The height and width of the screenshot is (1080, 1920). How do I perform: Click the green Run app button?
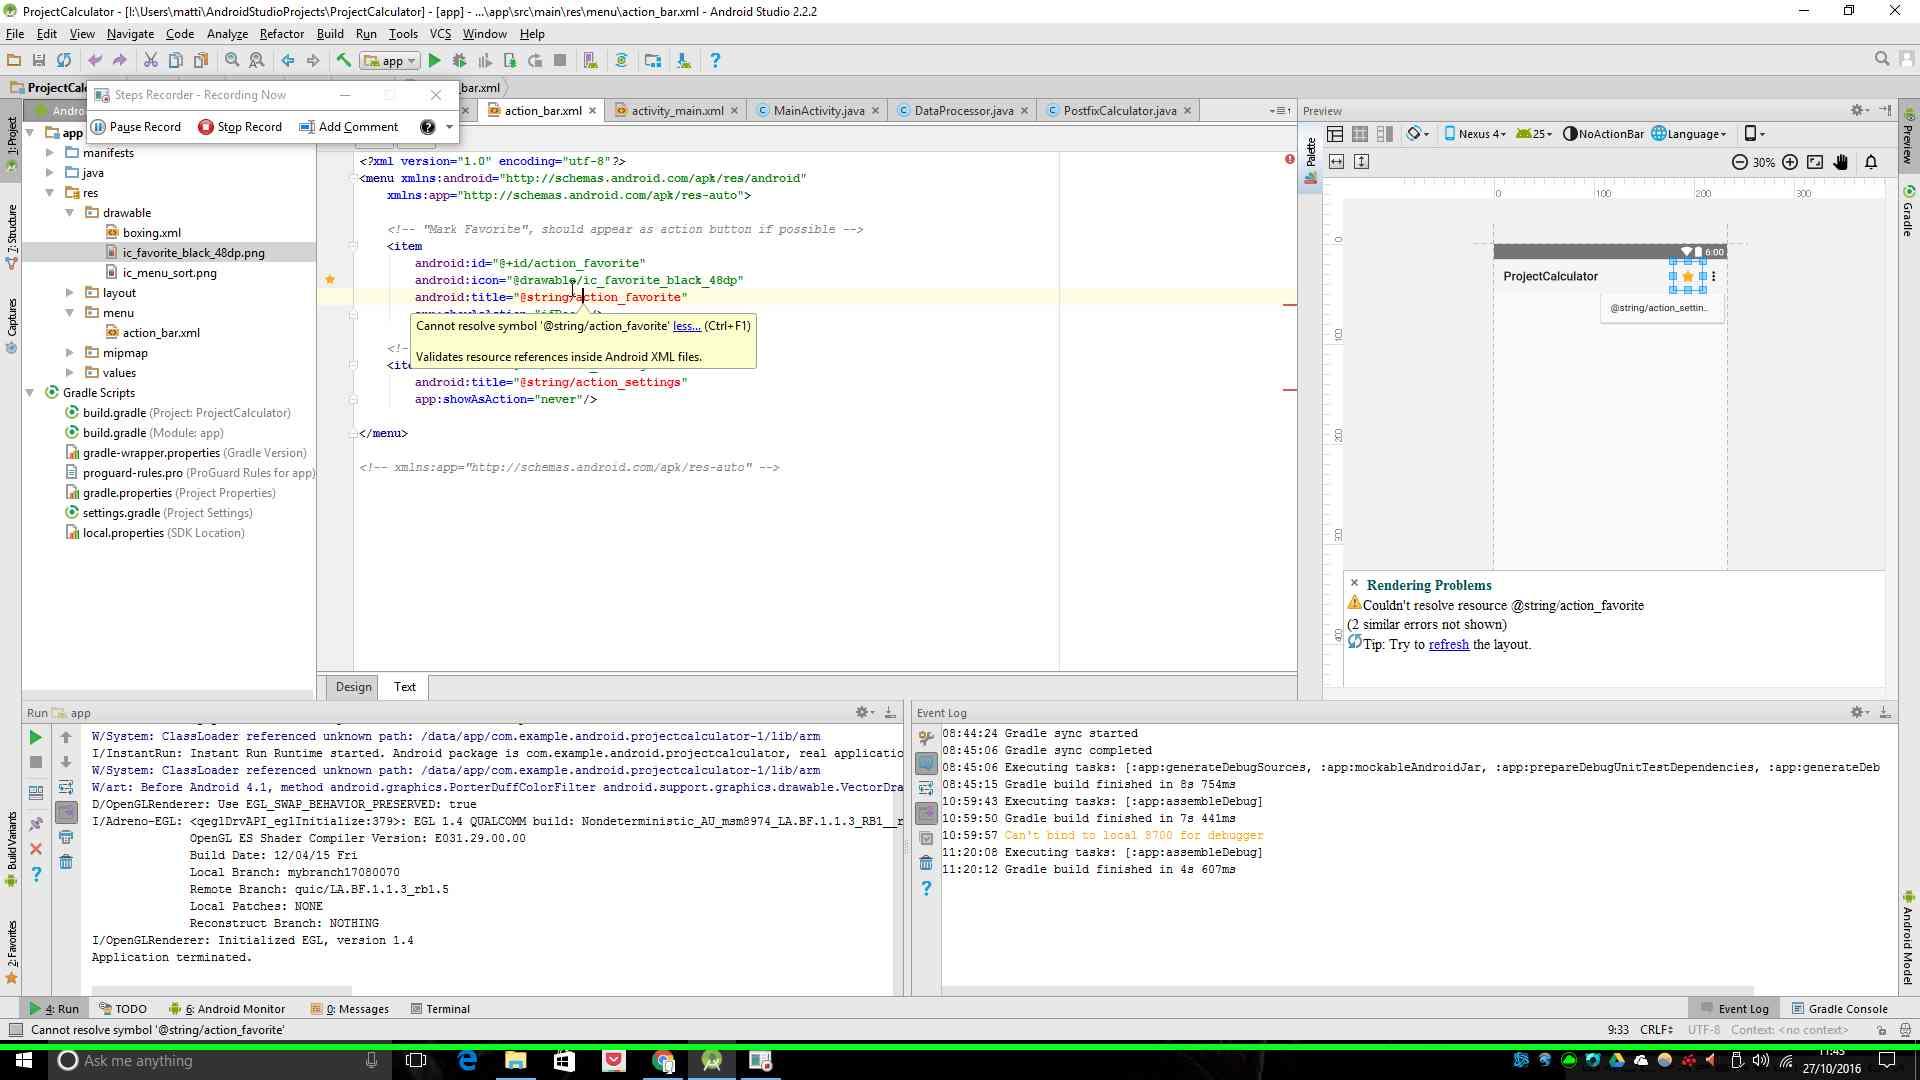coord(434,61)
